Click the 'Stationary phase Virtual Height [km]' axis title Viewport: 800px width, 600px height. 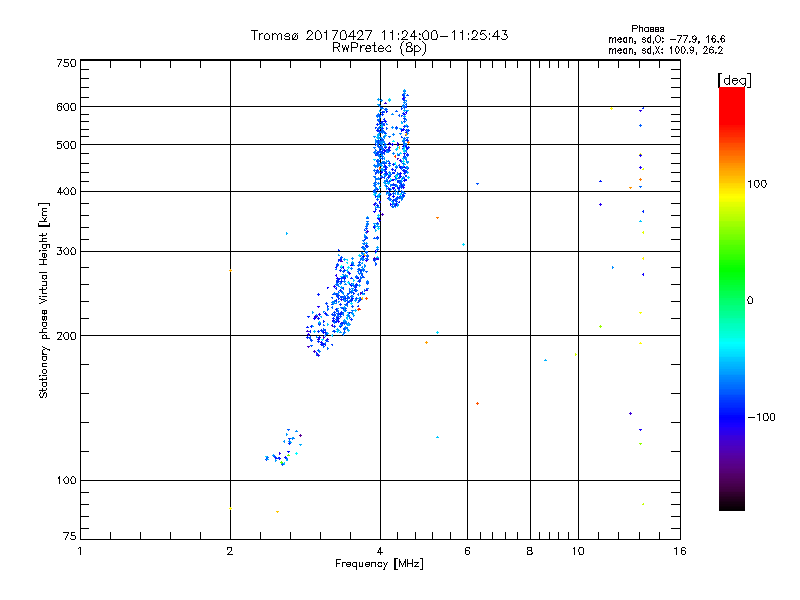[x=43, y=300]
